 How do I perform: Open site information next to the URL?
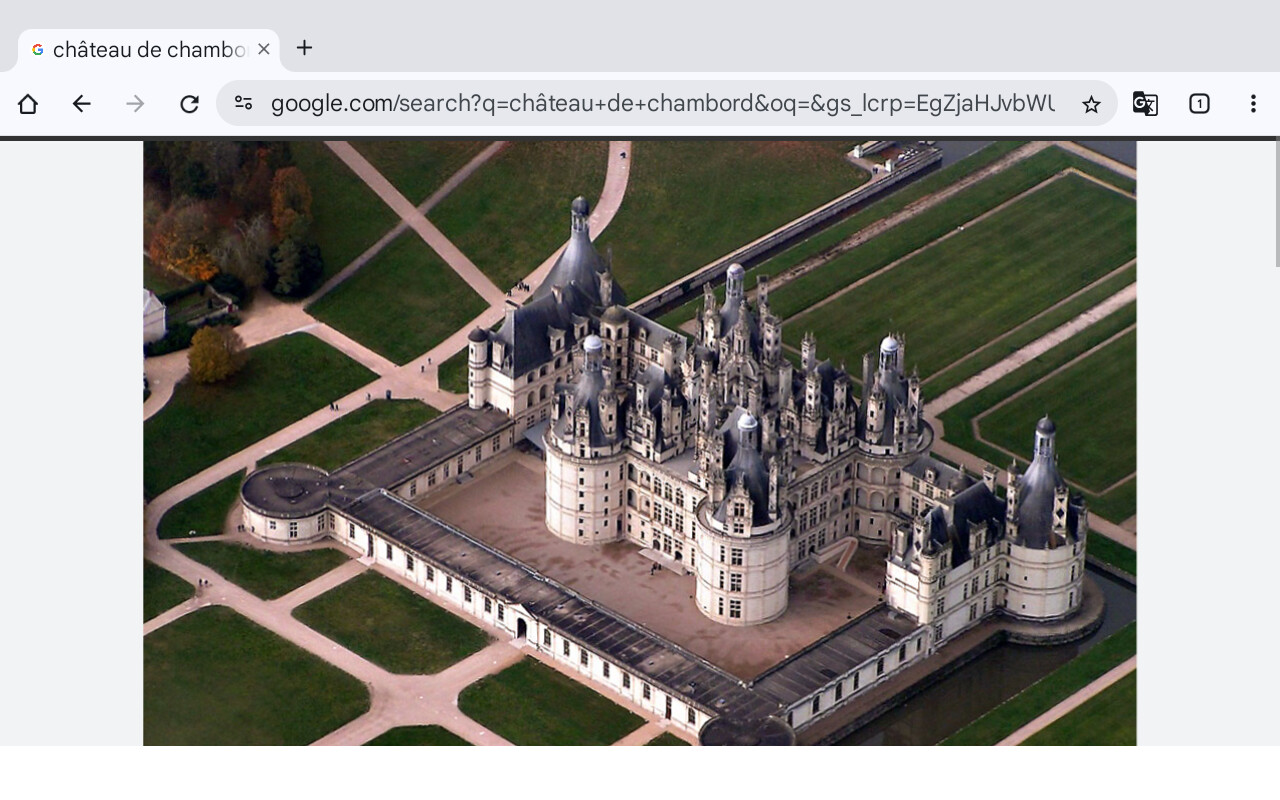point(243,104)
